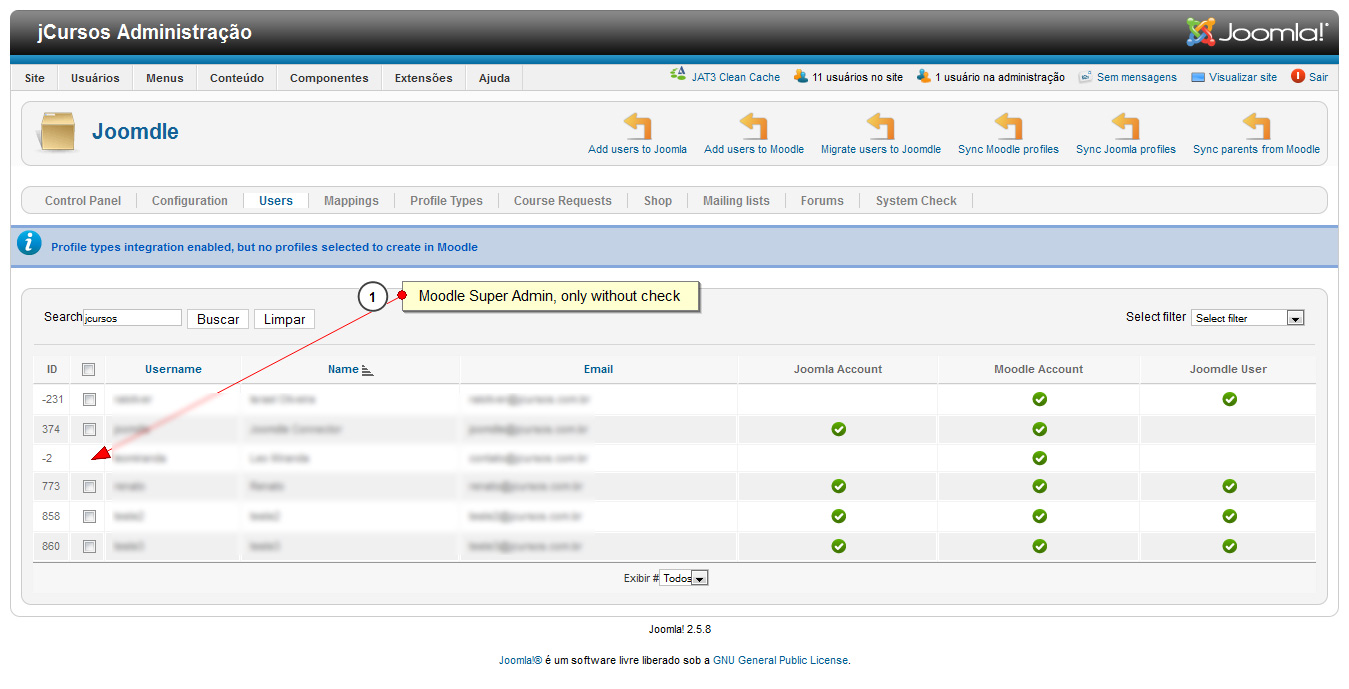Toggle the select-all checkbox in table header
Image resolution: width=1349 pixels, height=689 pixels.
tap(89, 369)
